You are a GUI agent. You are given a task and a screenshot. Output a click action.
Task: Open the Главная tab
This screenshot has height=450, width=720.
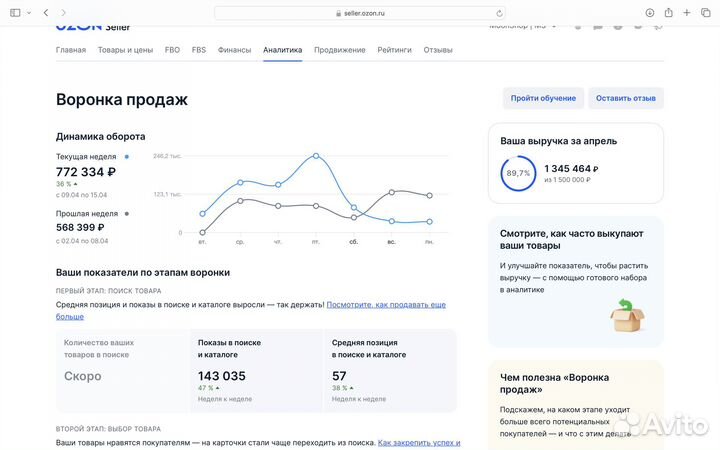click(71, 50)
